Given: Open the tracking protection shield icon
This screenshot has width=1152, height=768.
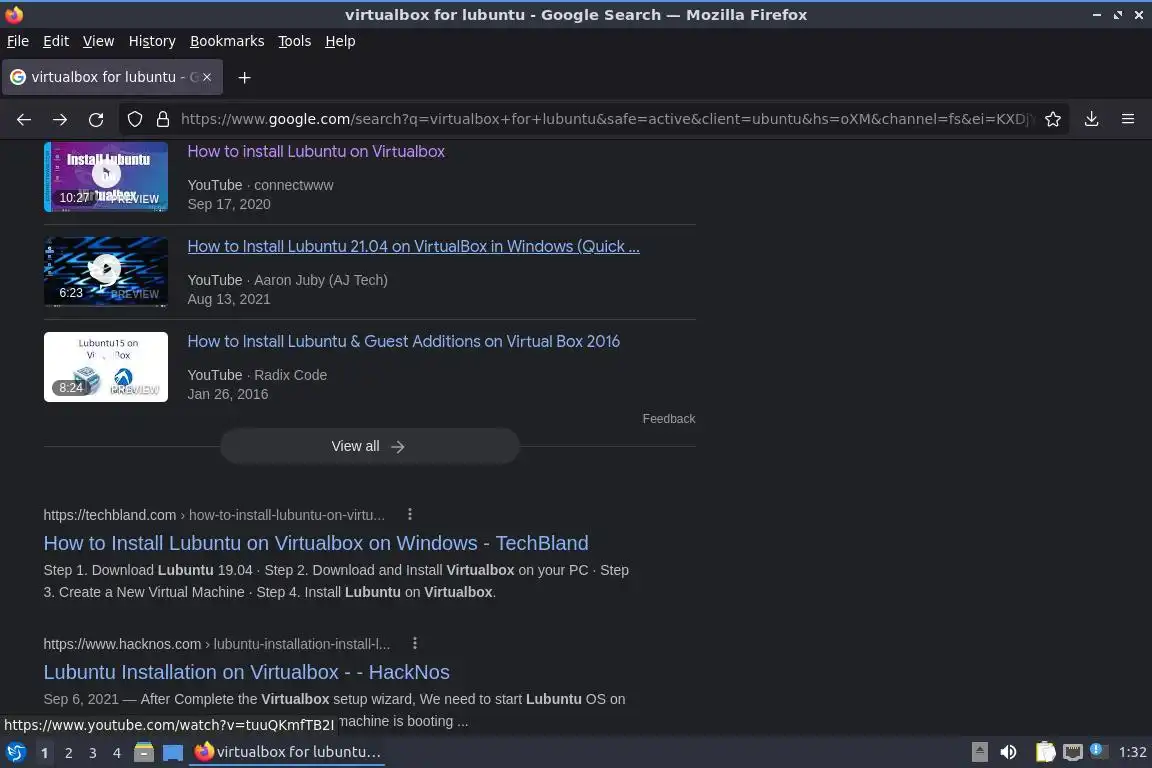Looking at the screenshot, I should (x=134, y=119).
